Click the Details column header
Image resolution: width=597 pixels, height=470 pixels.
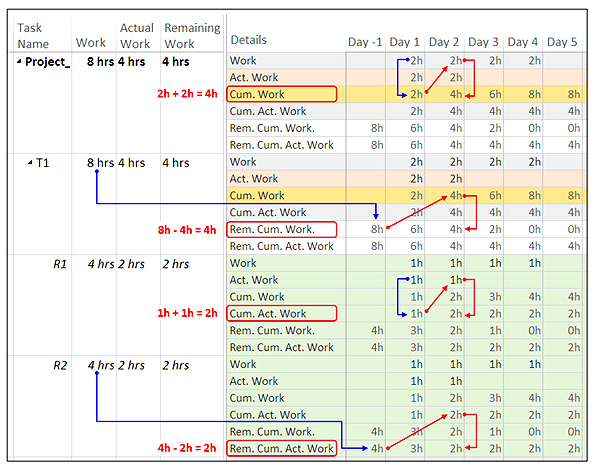249,40
